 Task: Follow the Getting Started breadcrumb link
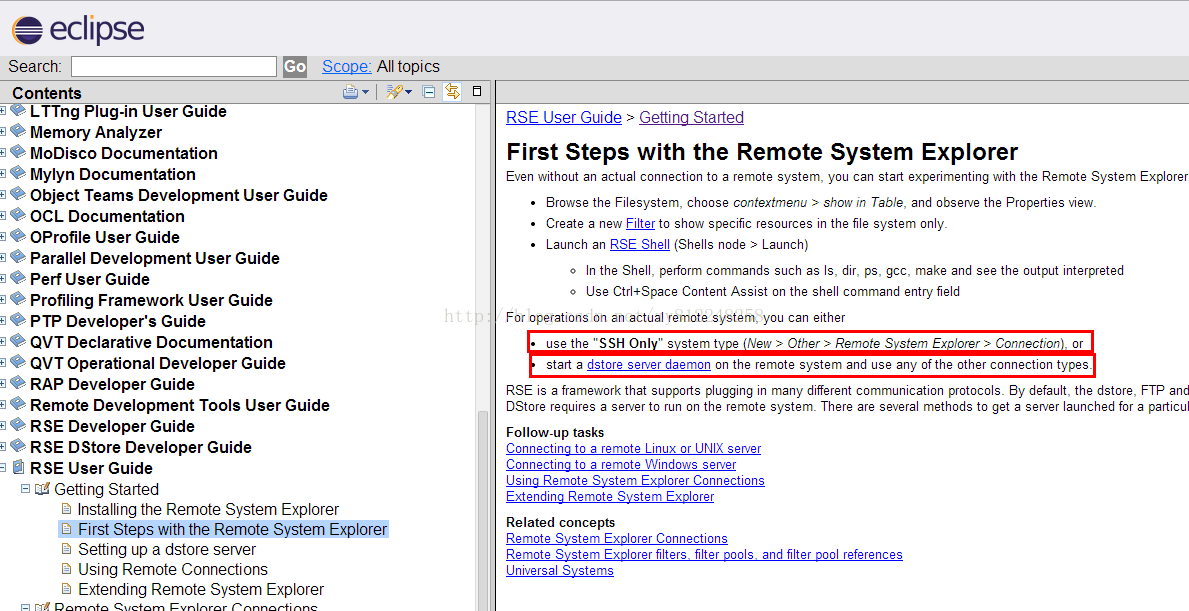[x=692, y=118]
